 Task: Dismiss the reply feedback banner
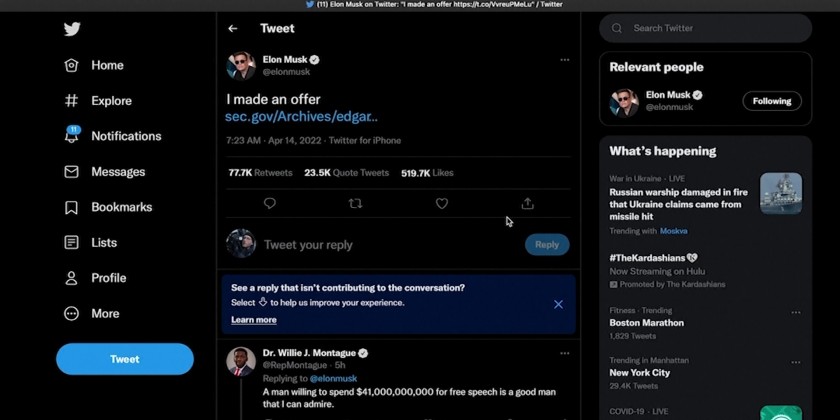click(558, 304)
